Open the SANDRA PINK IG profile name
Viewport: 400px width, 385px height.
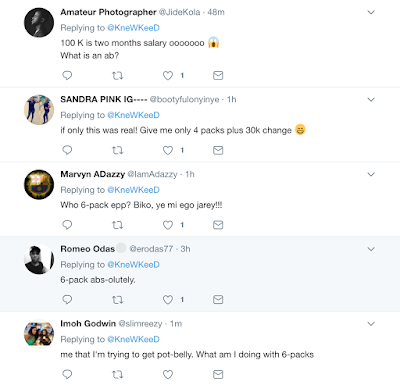[104, 99]
